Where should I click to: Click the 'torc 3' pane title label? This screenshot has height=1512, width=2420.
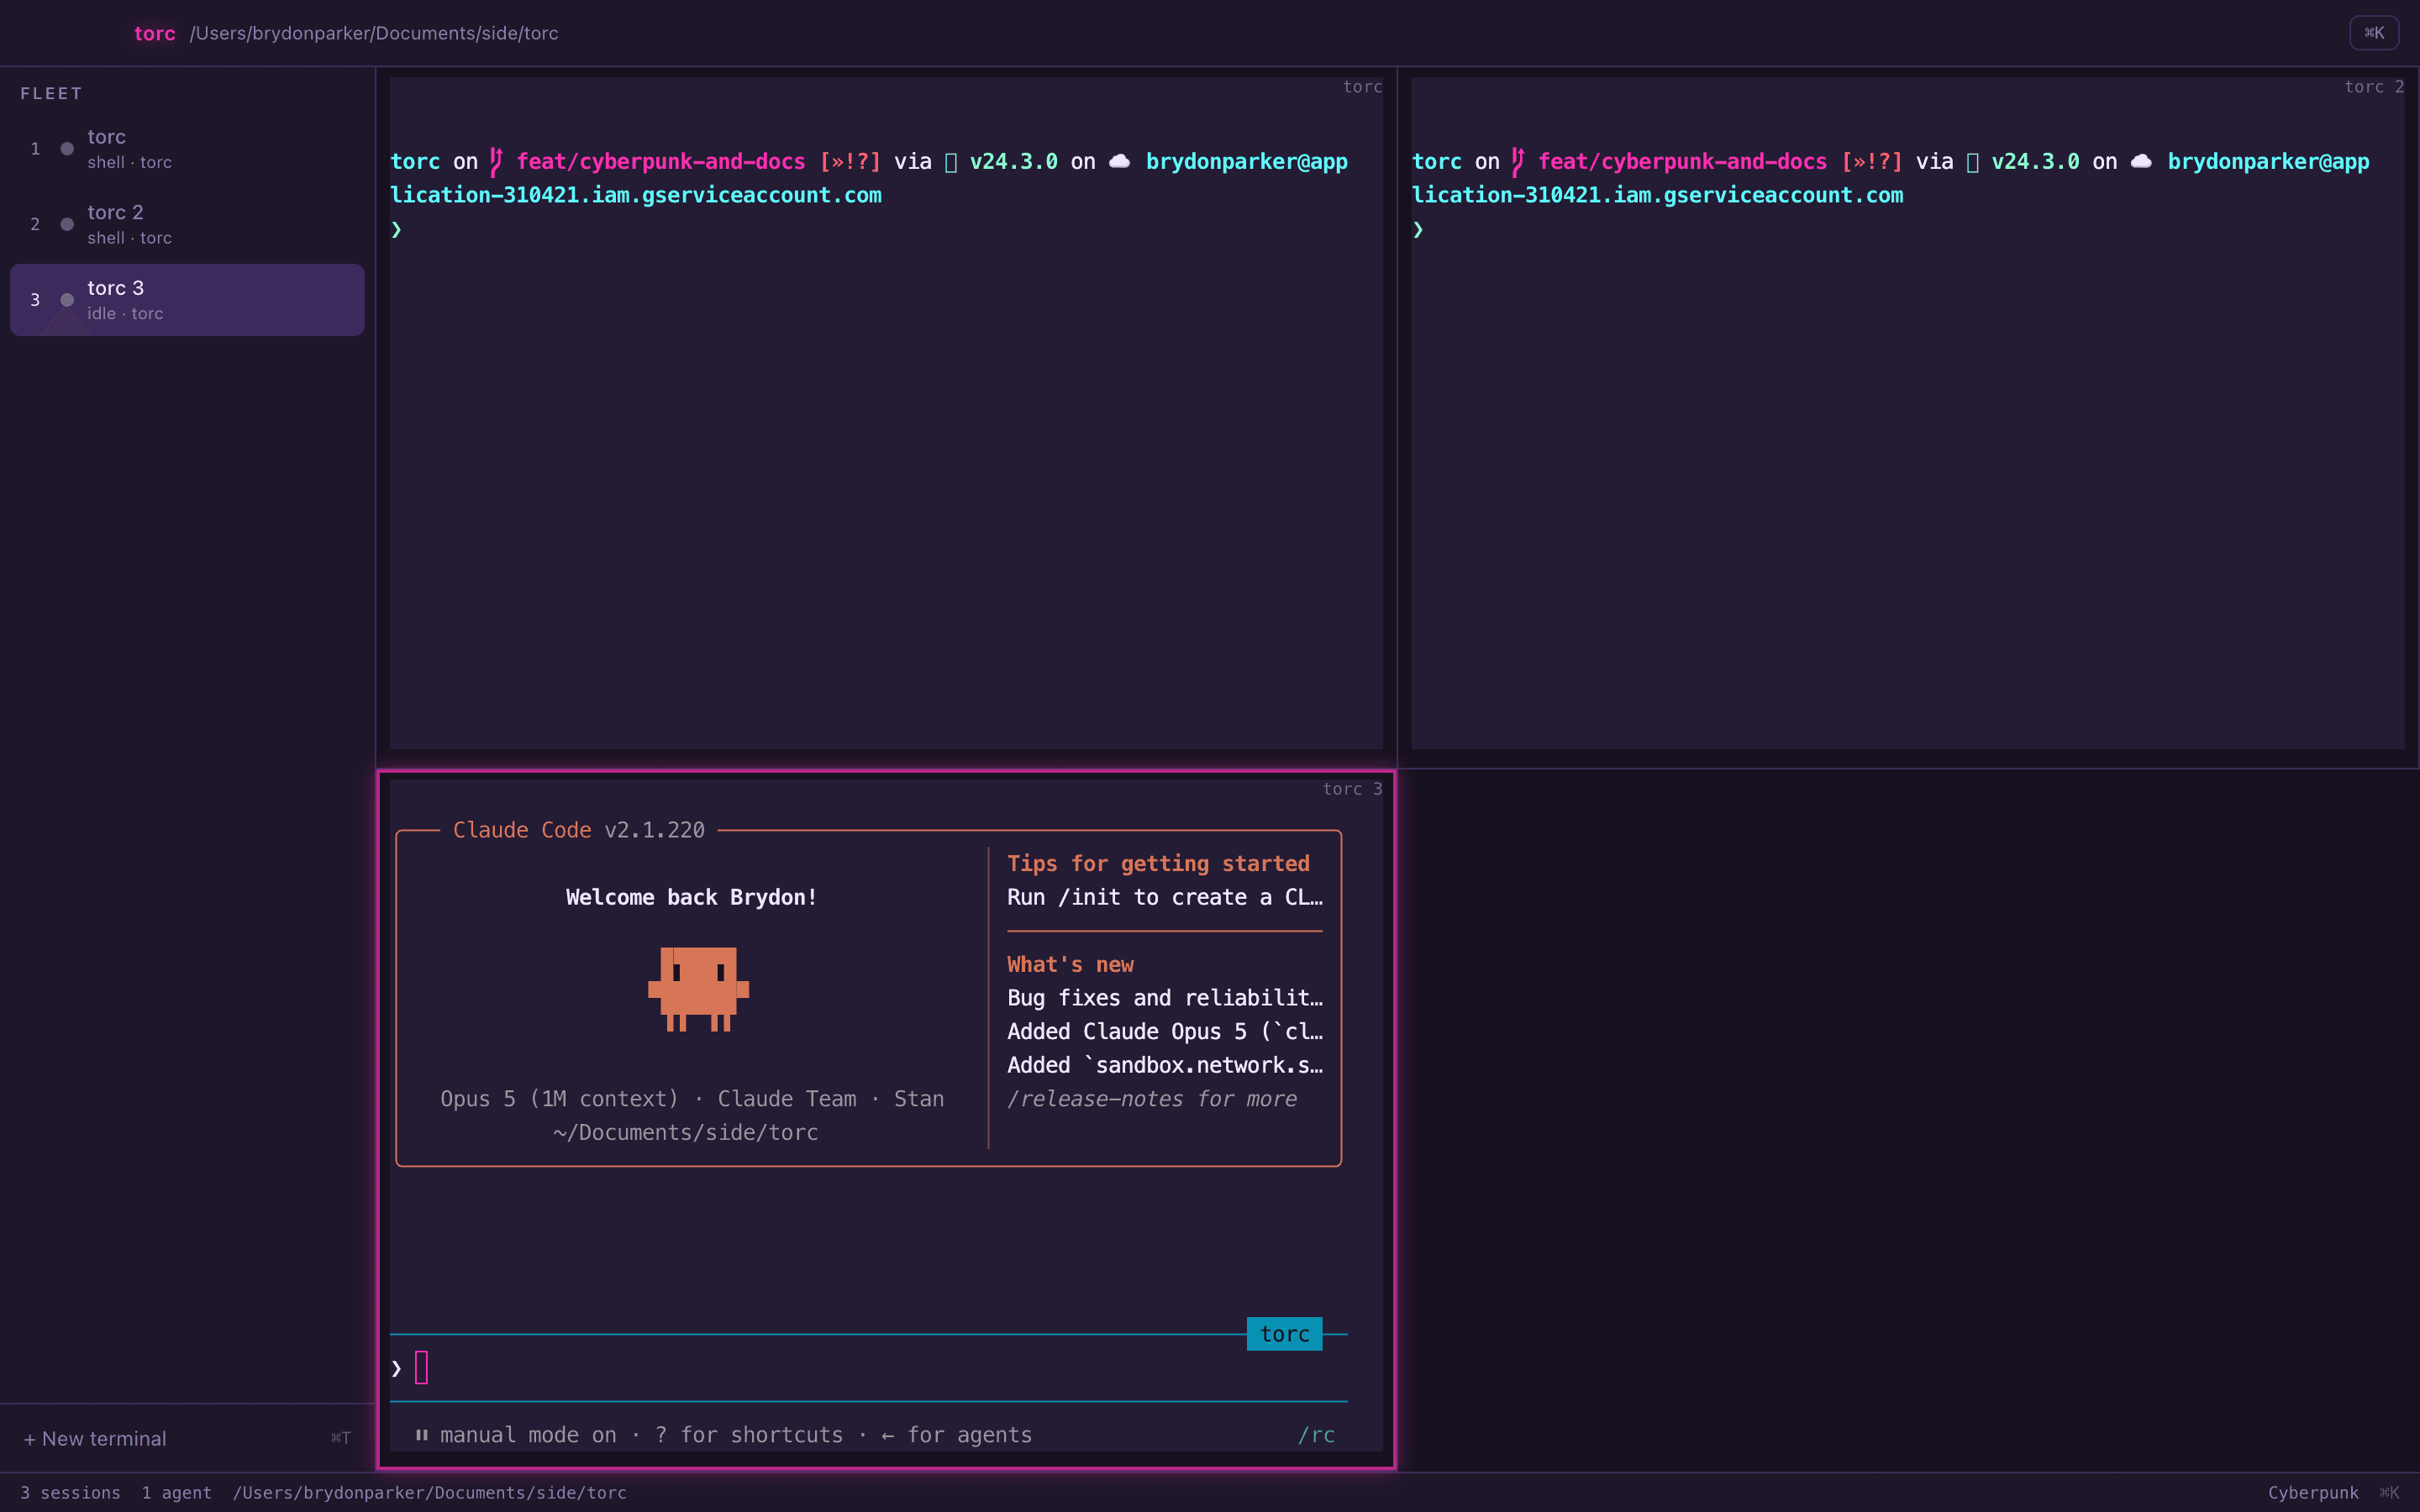click(1352, 789)
